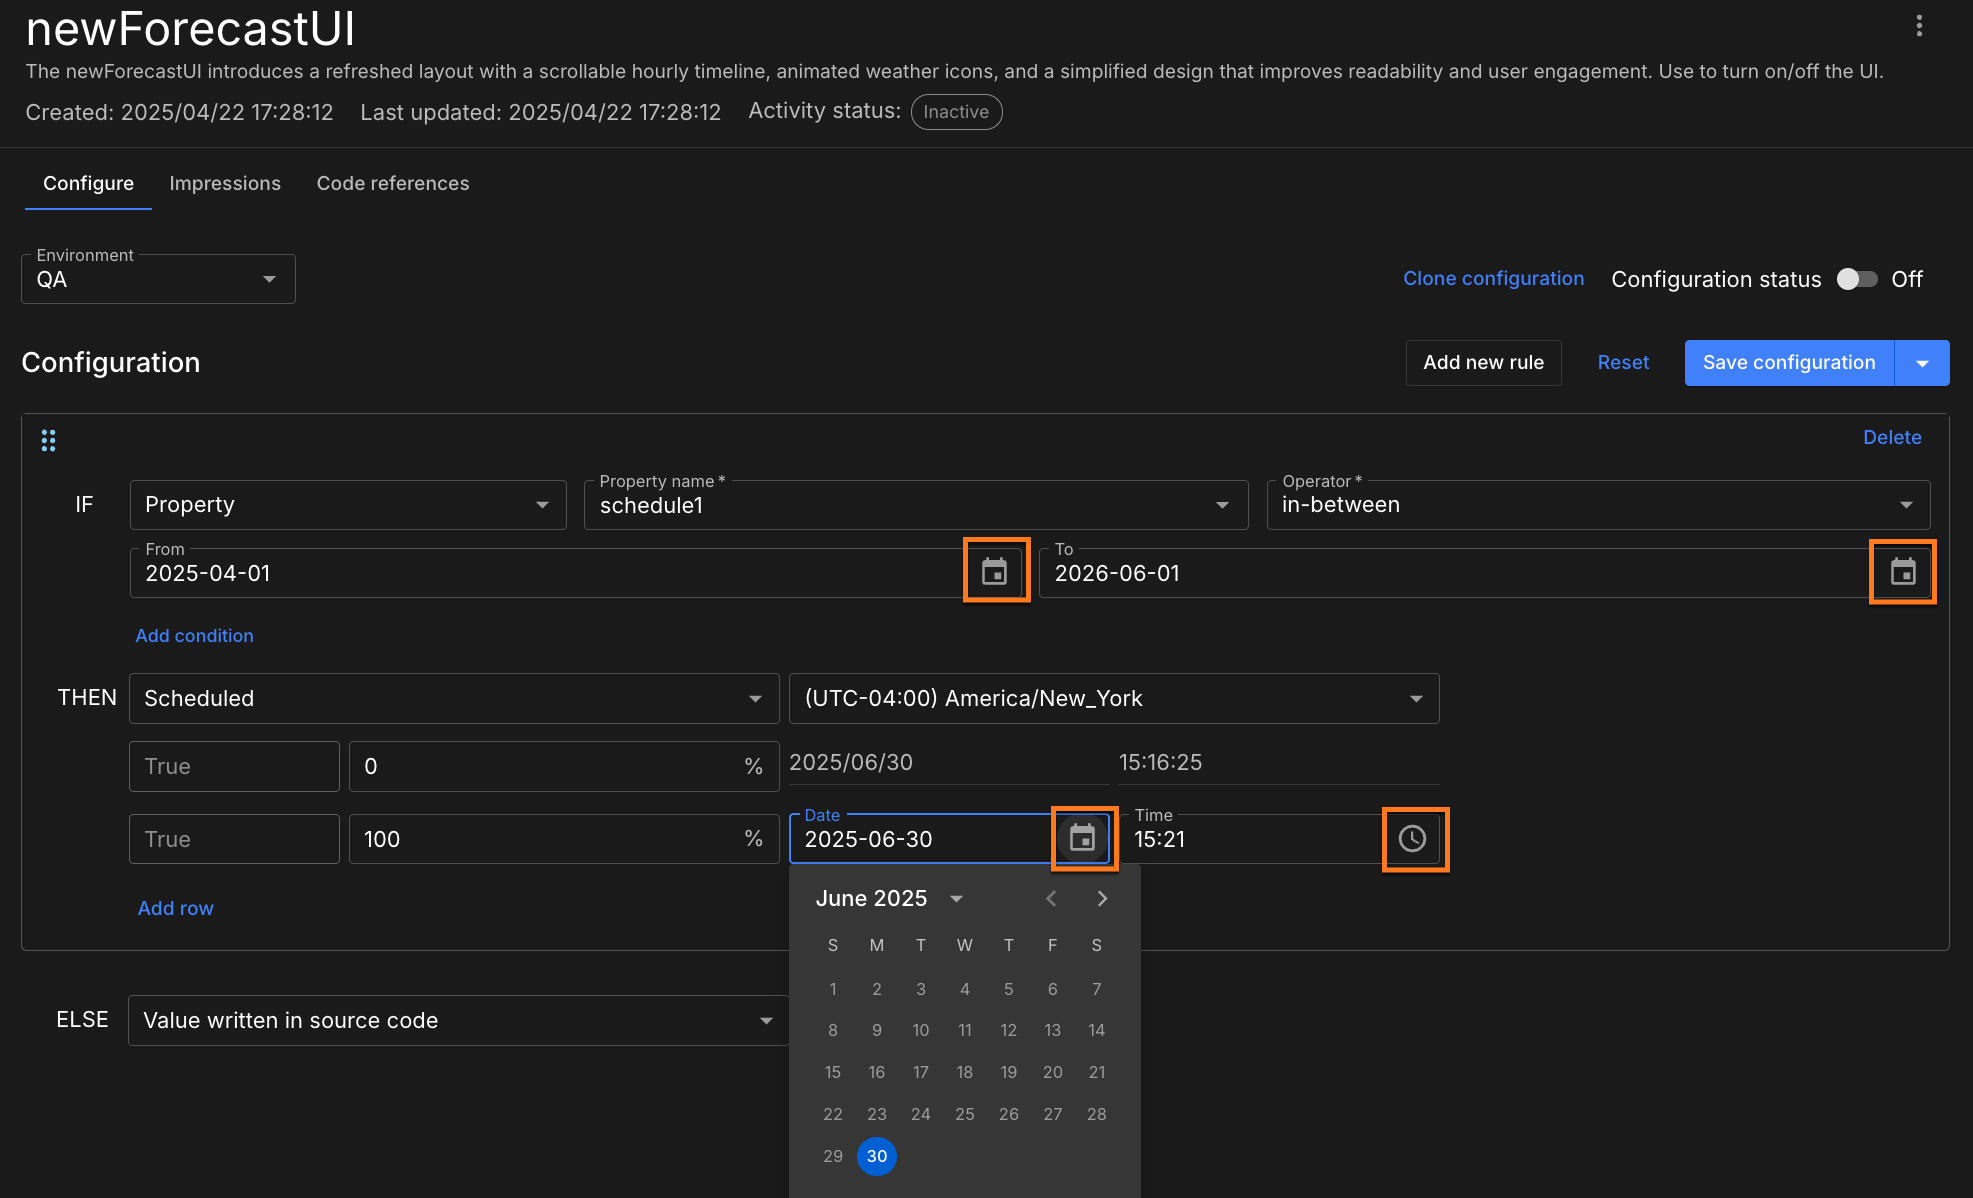Go to previous month in calendar
The height and width of the screenshot is (1198, 1973).
1051,898
